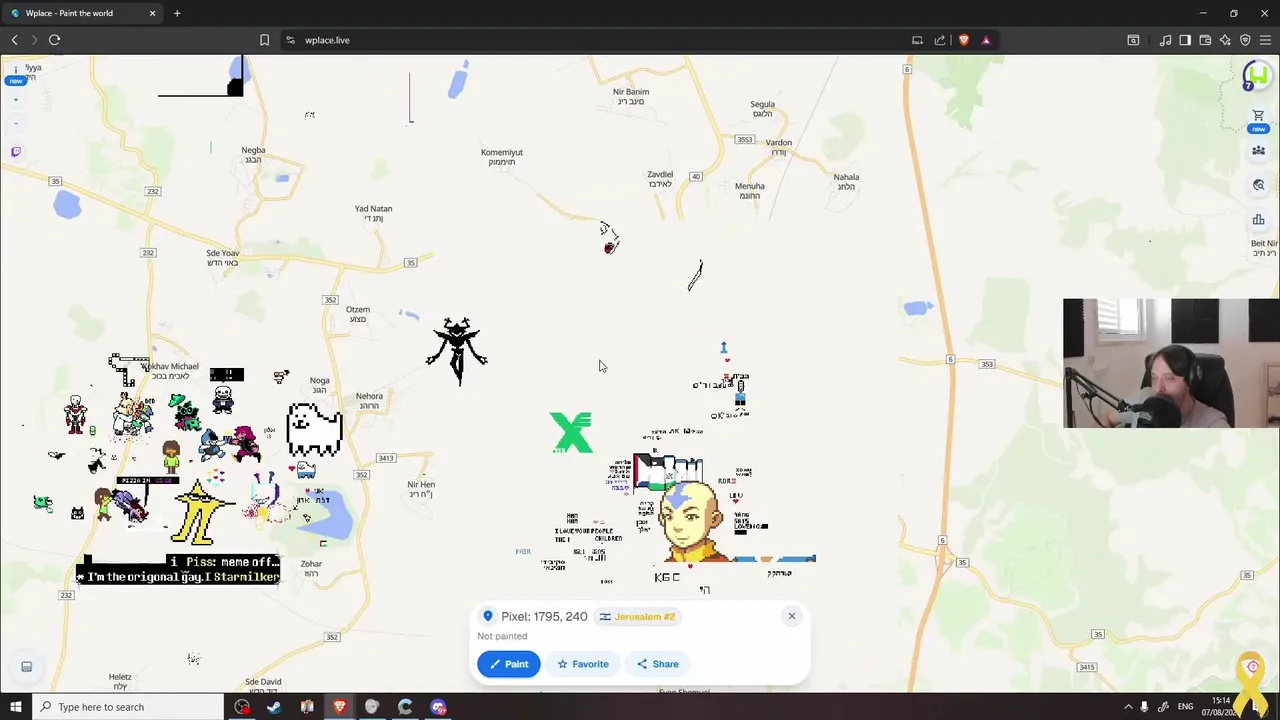Click the green X pixel art on map

click(x=571, y=432)
